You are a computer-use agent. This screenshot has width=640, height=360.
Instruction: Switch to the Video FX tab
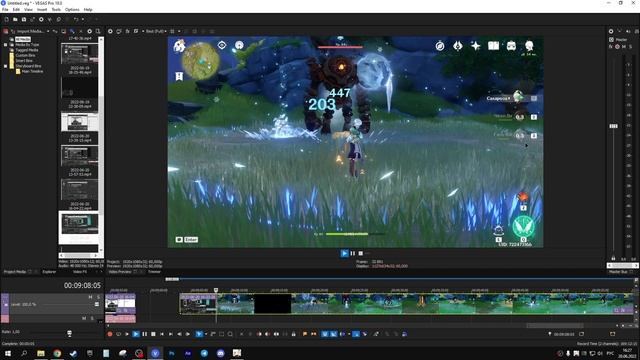(80, 272)
